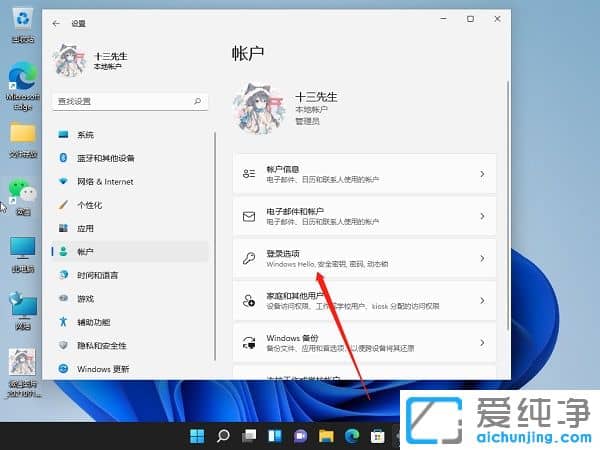Click the Account info contact-card icon
This screenshot has height=450, width=600.
[249, 174]
